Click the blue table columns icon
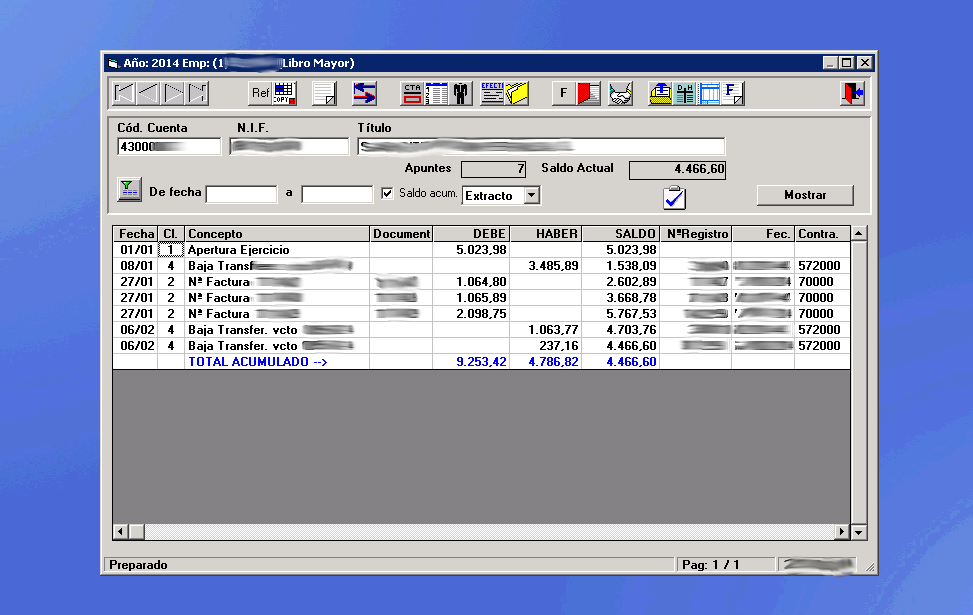This screenshot has width=973, height=615. coord(709,93)
